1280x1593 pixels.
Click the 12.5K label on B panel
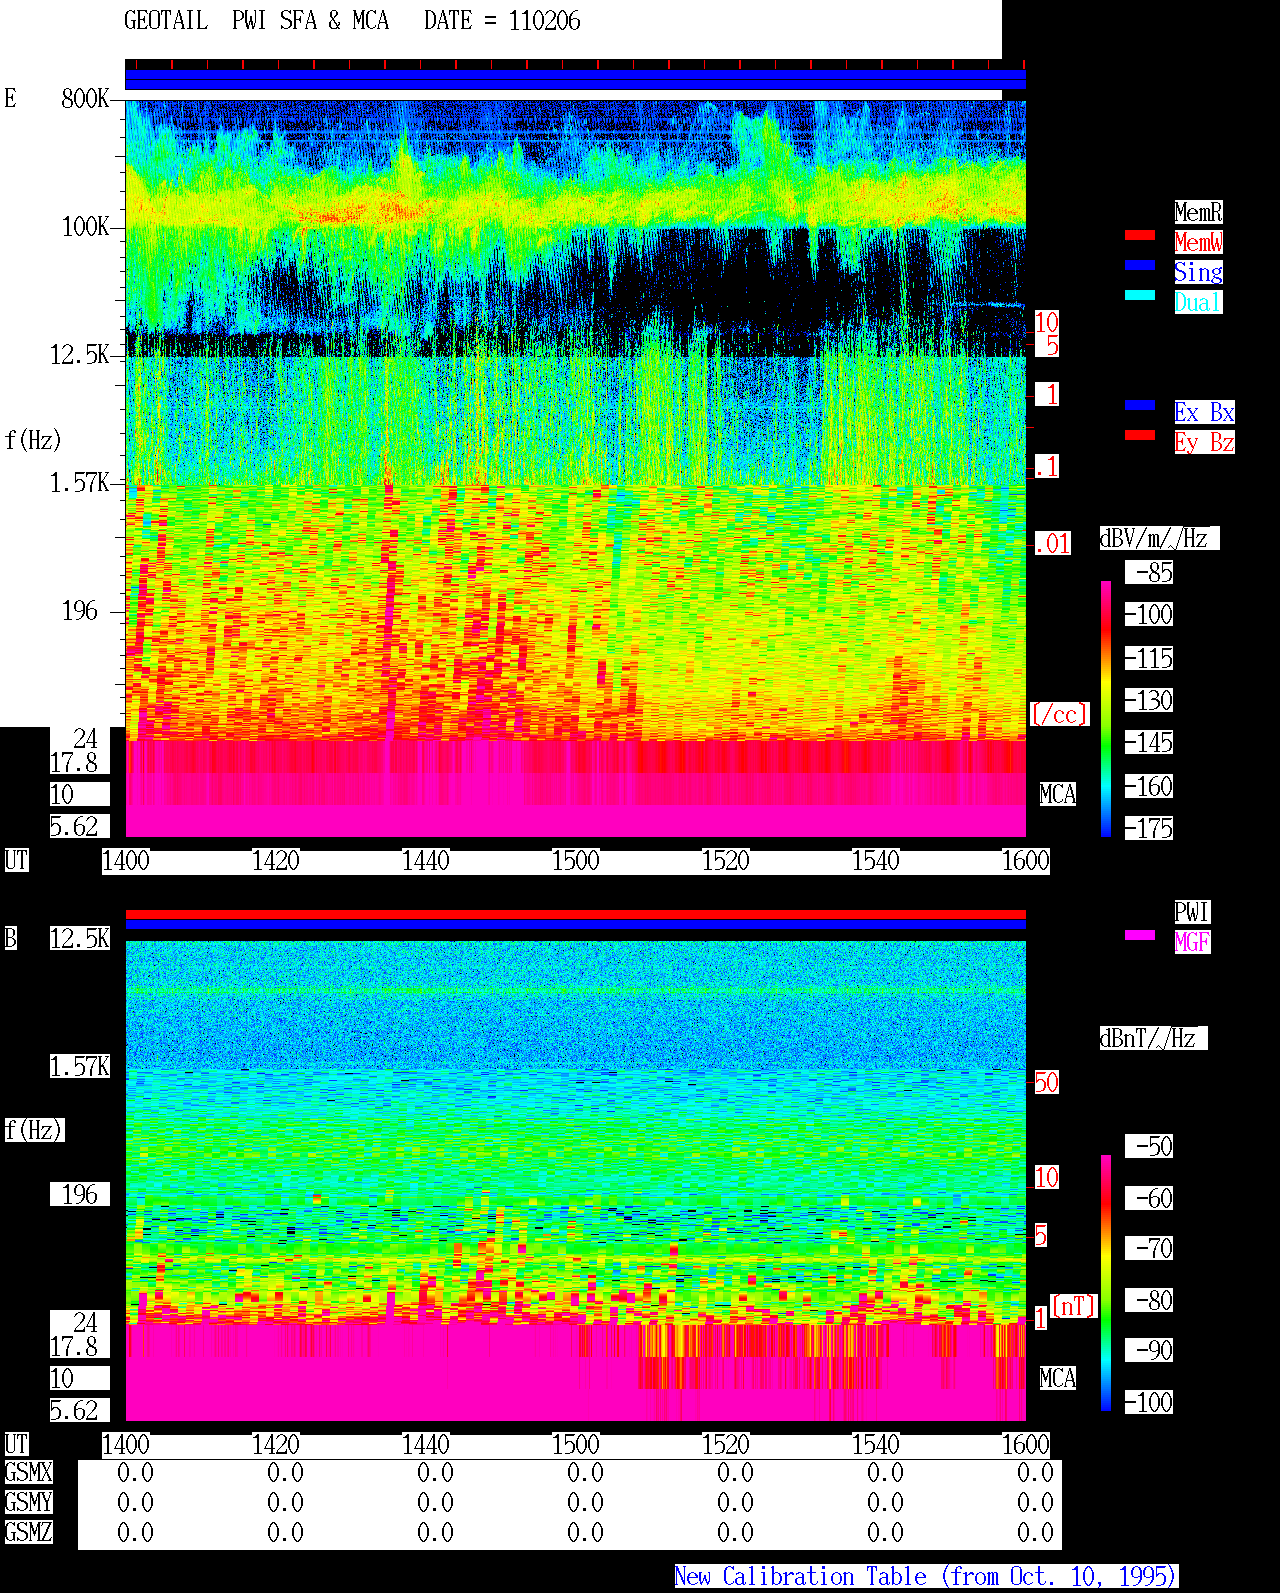80,938
